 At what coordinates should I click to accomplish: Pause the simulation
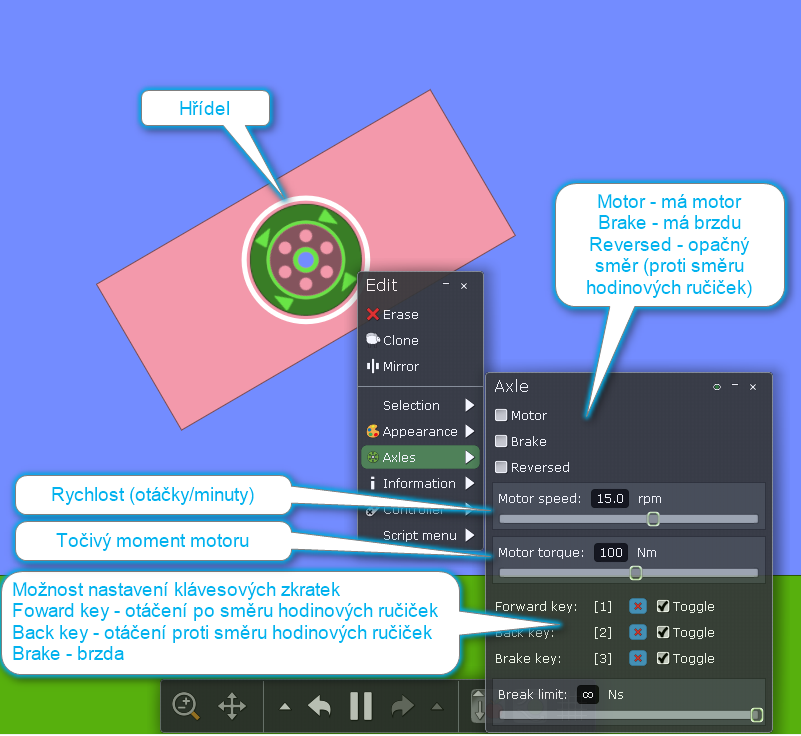coord(361,706)
